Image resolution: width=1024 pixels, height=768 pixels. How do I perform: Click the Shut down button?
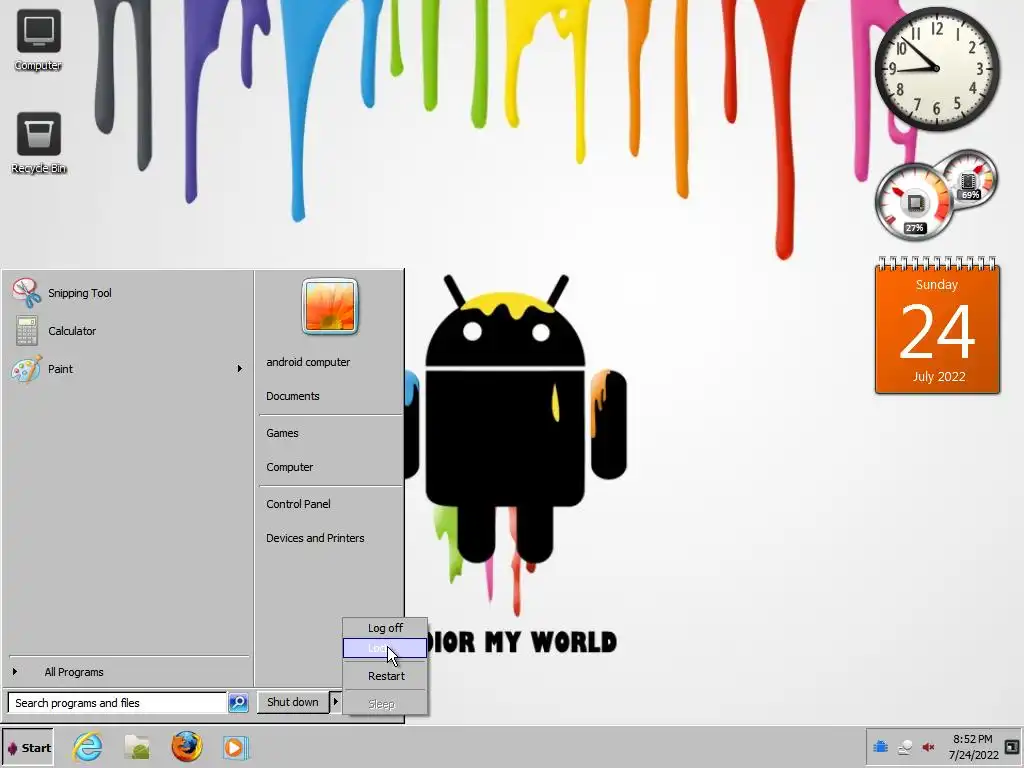point(293,702)
